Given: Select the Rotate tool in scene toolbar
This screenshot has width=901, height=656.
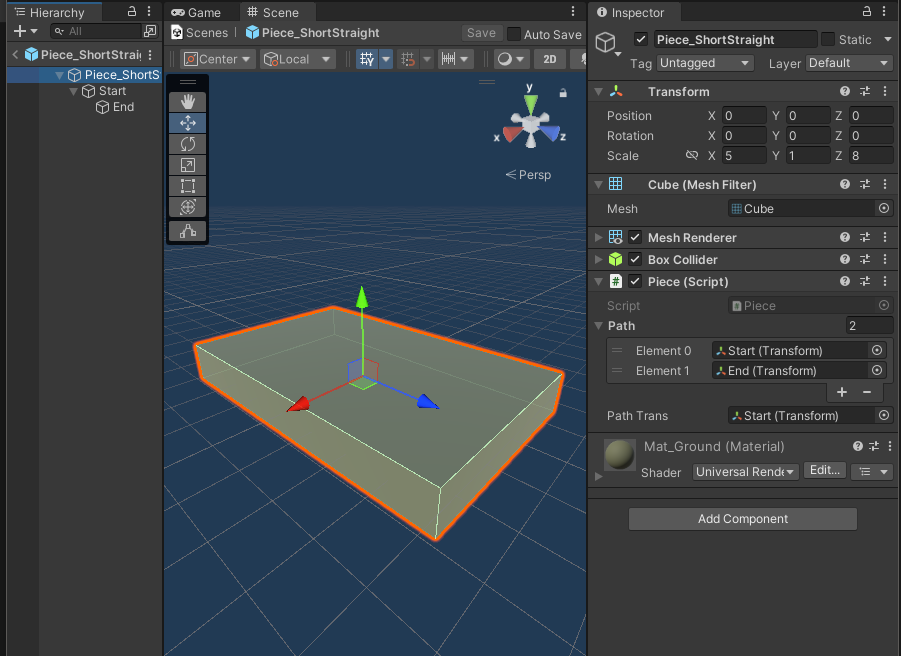Looking at the screenshot, I should 187,144.
